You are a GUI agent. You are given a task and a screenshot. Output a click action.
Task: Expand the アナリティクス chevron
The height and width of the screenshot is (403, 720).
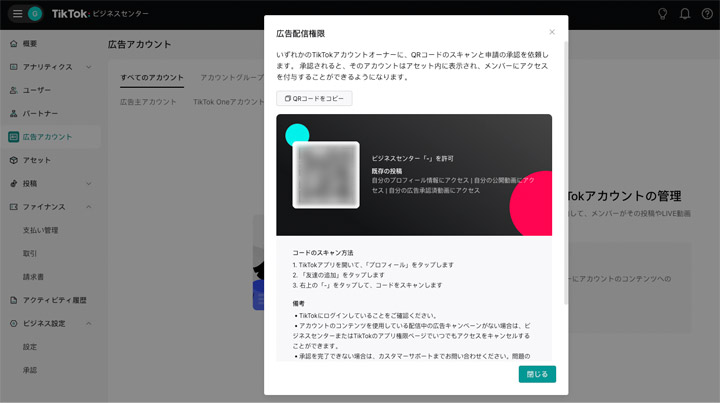[89, 67]
